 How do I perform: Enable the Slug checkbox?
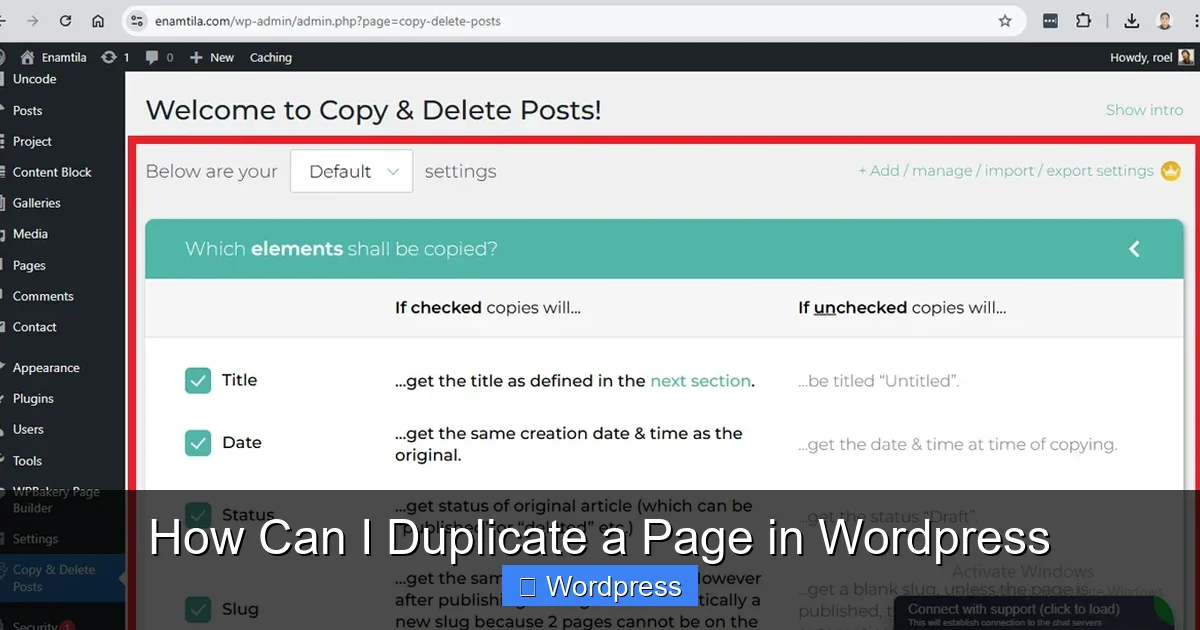[198, 608]
